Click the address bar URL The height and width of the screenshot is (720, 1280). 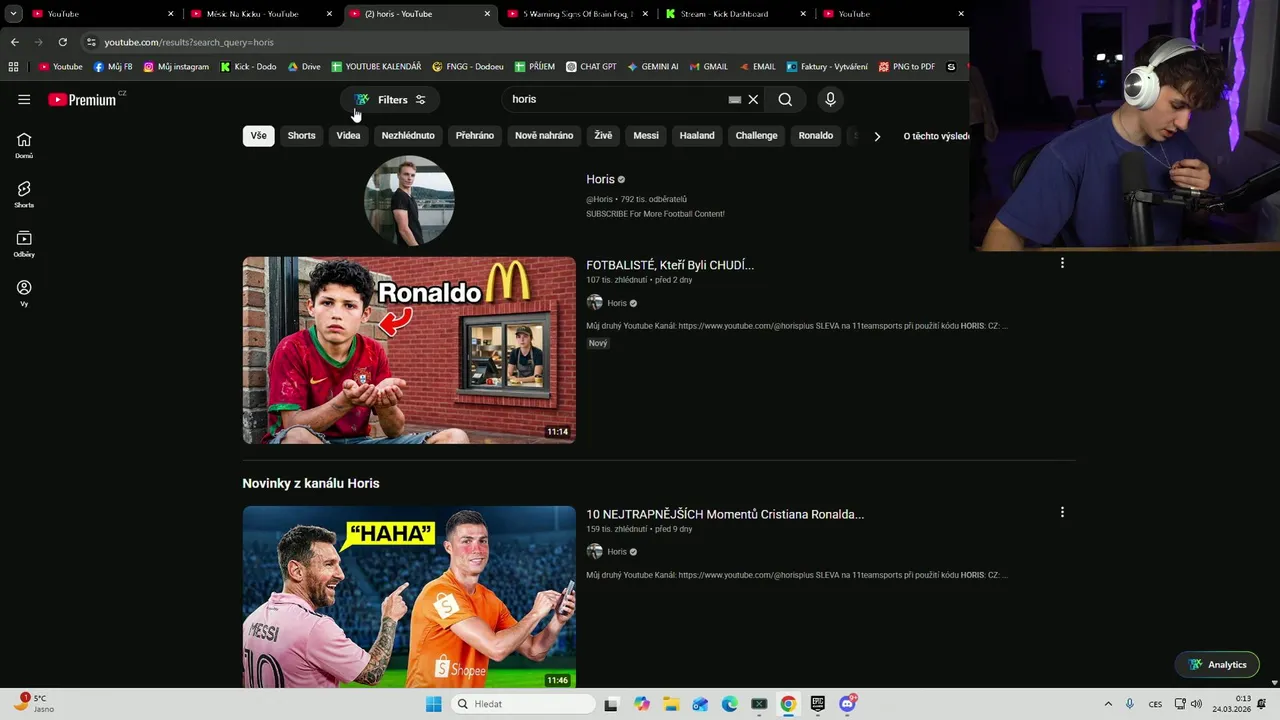click(x=189, y=42)
